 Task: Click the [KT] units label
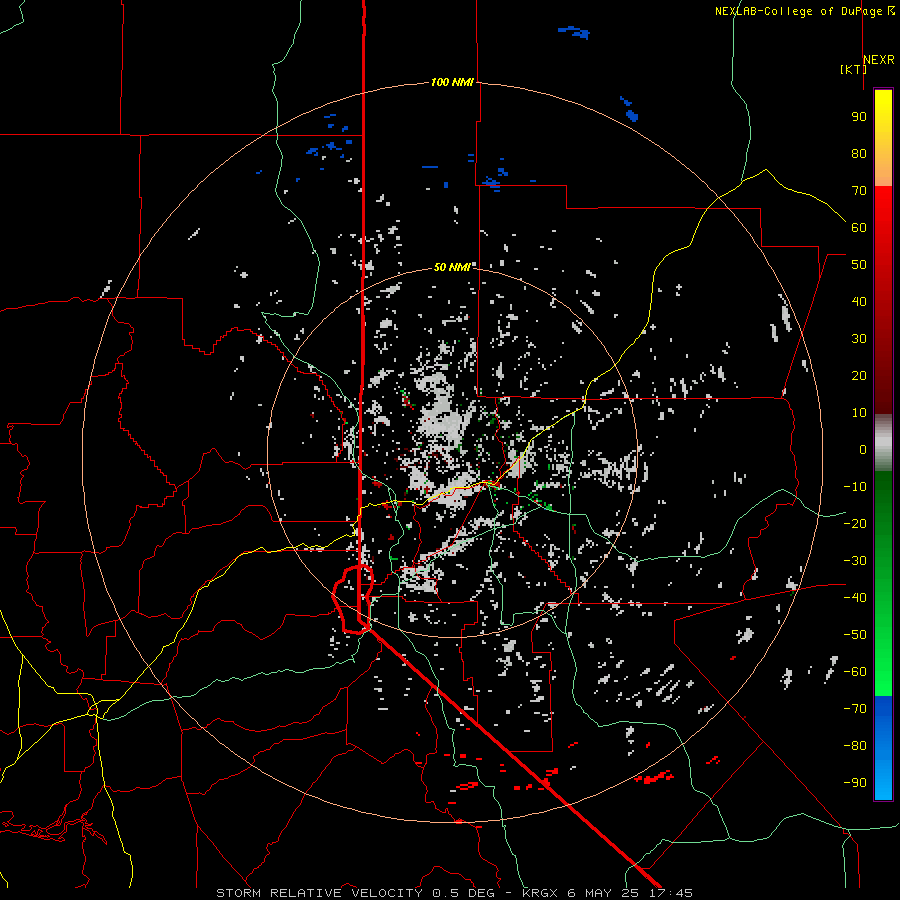point(853,69)
